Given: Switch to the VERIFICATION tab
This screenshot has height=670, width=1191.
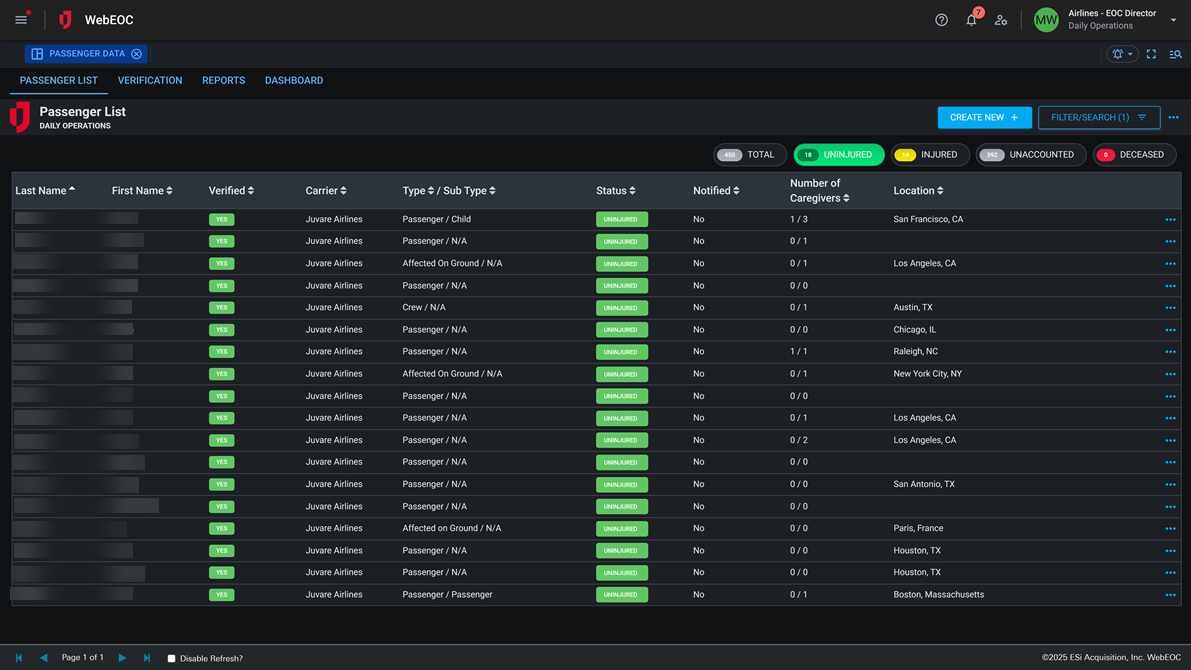Looking at the screenshot, I should pos(150,80).
